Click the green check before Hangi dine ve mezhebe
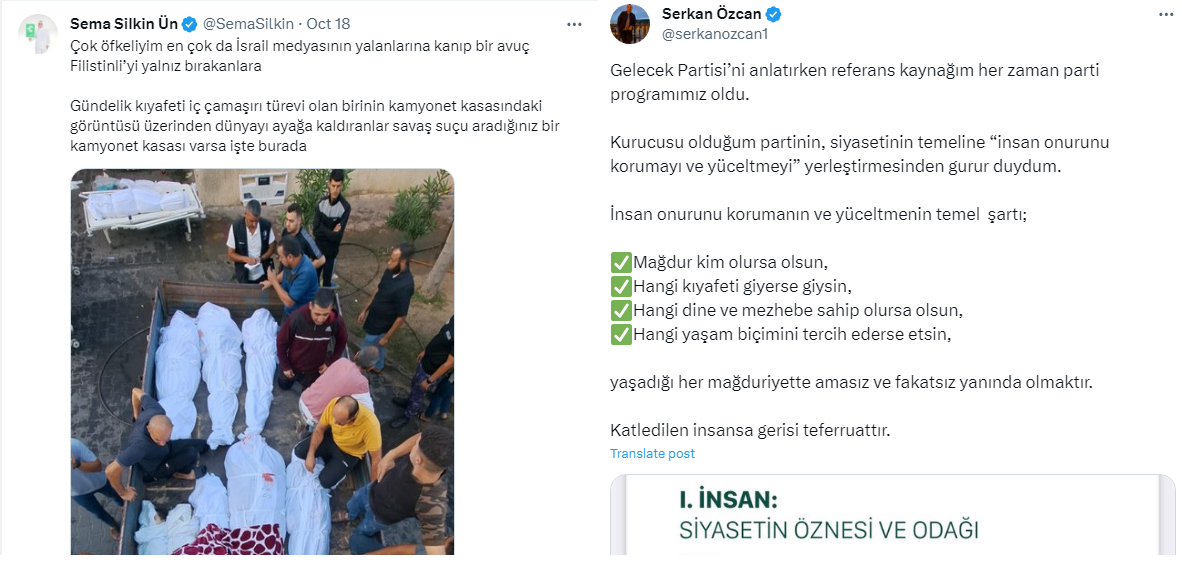Screen dimensions: 1182x569 pos(620,311)
